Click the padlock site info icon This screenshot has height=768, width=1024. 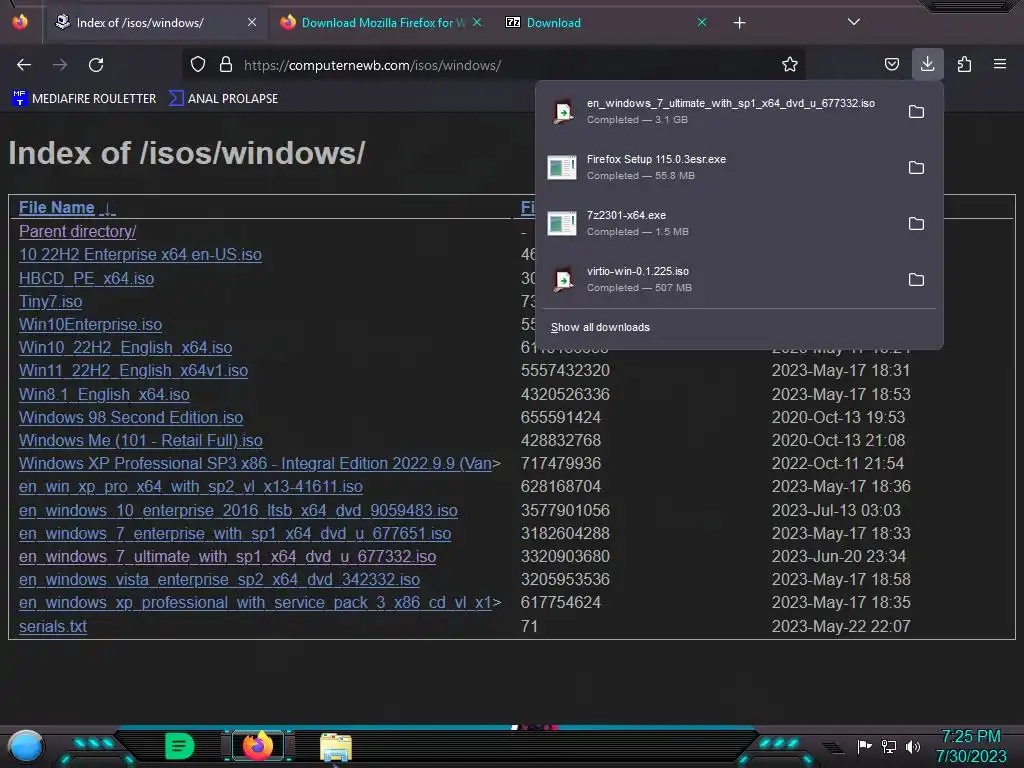click(226, 65)
